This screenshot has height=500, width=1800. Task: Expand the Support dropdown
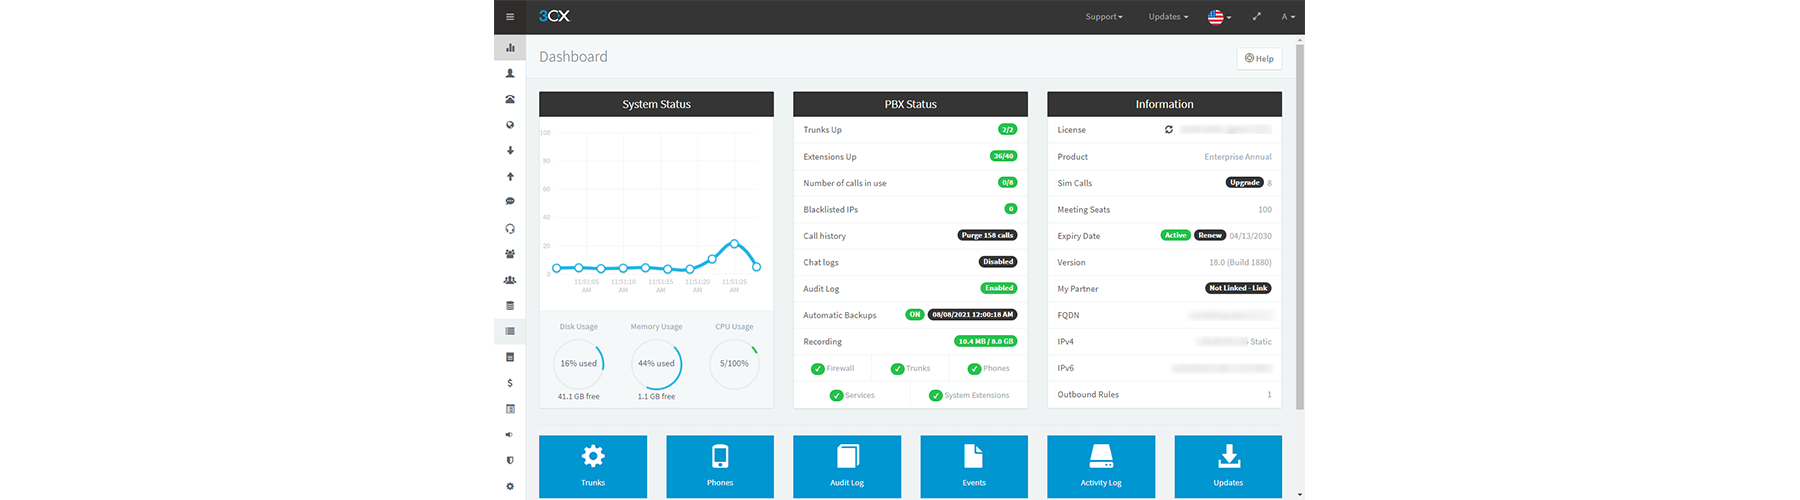pos(1104,17)
